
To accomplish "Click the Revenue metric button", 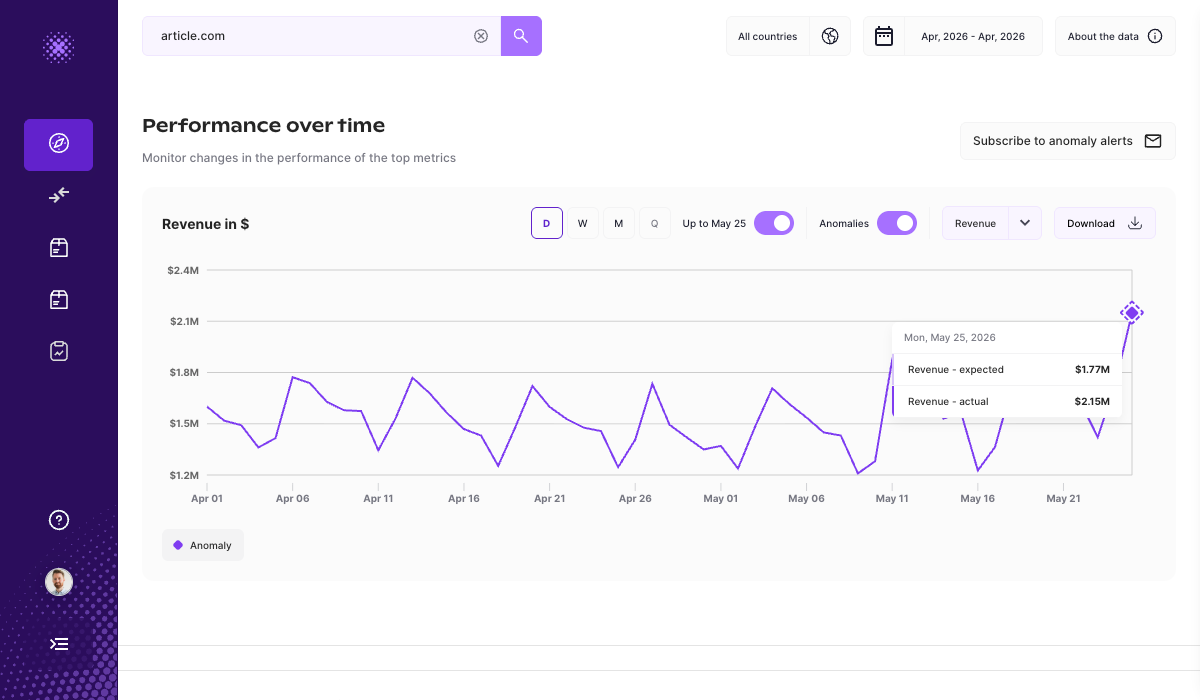I will tap(975, 223).
